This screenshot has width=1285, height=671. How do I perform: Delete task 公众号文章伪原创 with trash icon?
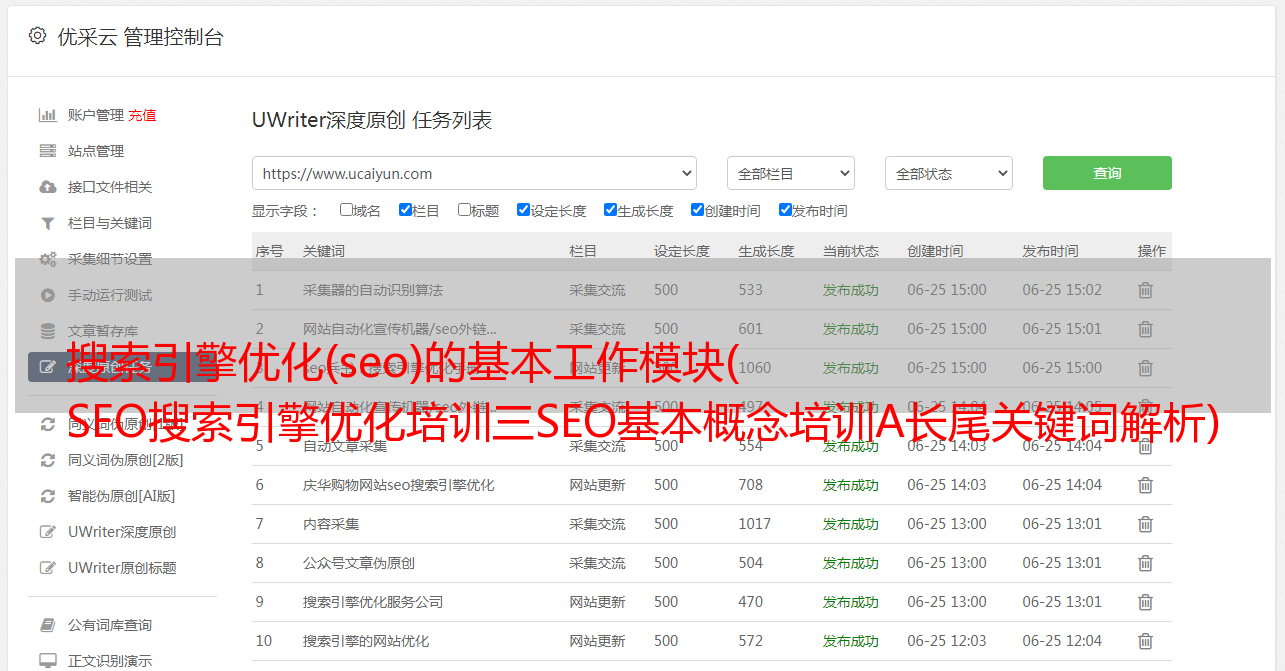click(x=1146, y=563)
